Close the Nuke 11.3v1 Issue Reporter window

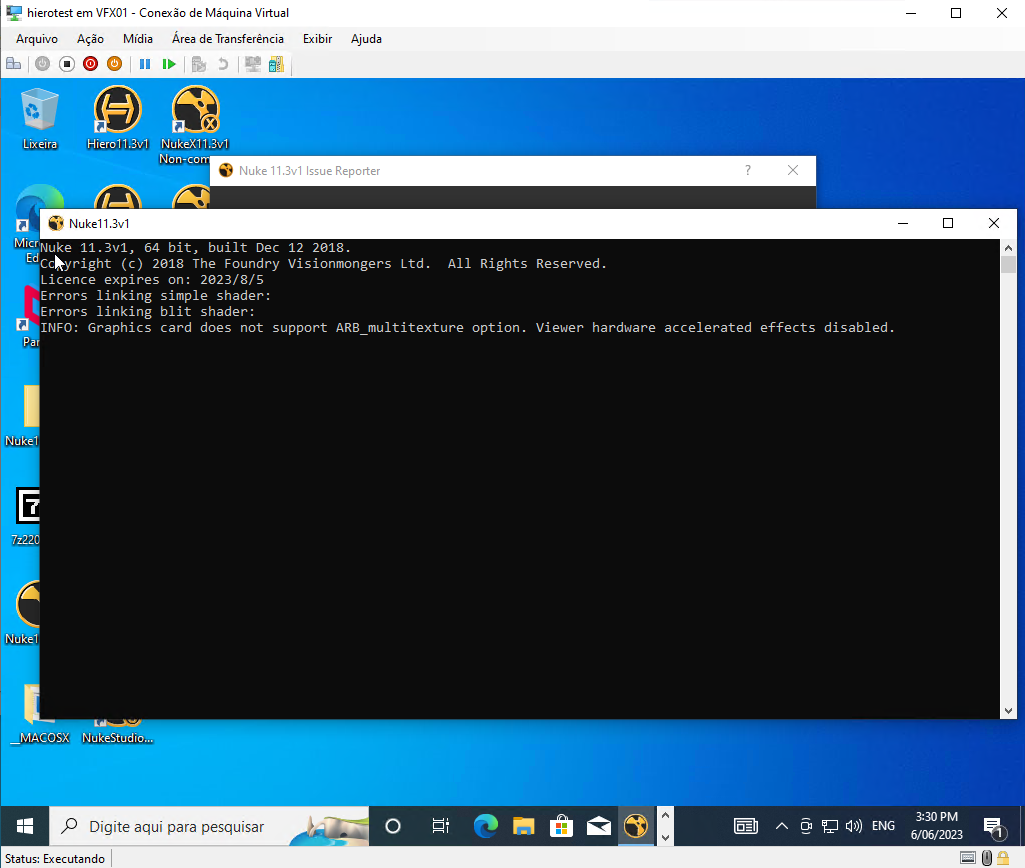coord(793,171)
